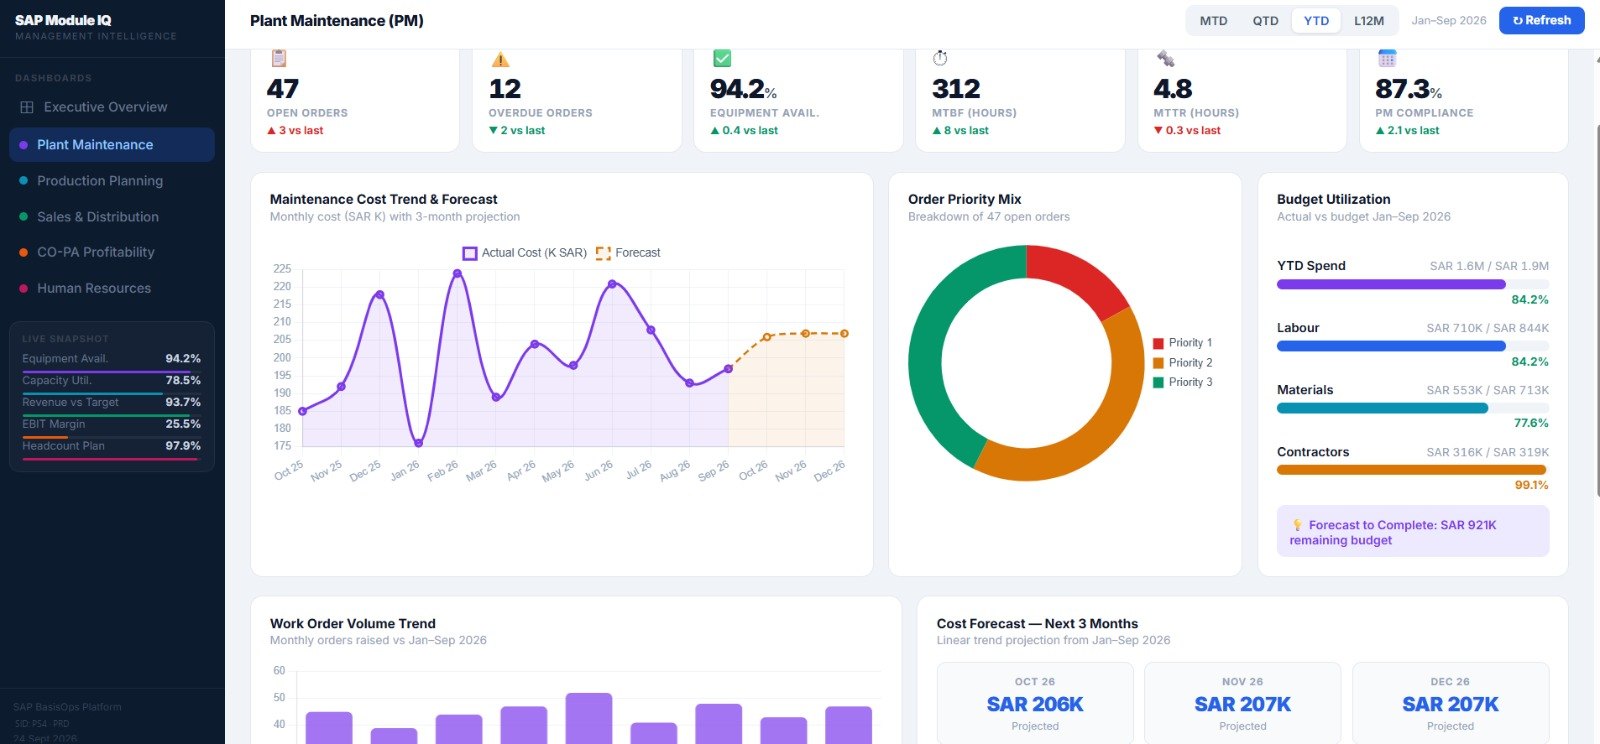Toggle Priority 3 in the donut legend
The height and width of the screenshot is (744, 1600).
(x=1182, y=382)
